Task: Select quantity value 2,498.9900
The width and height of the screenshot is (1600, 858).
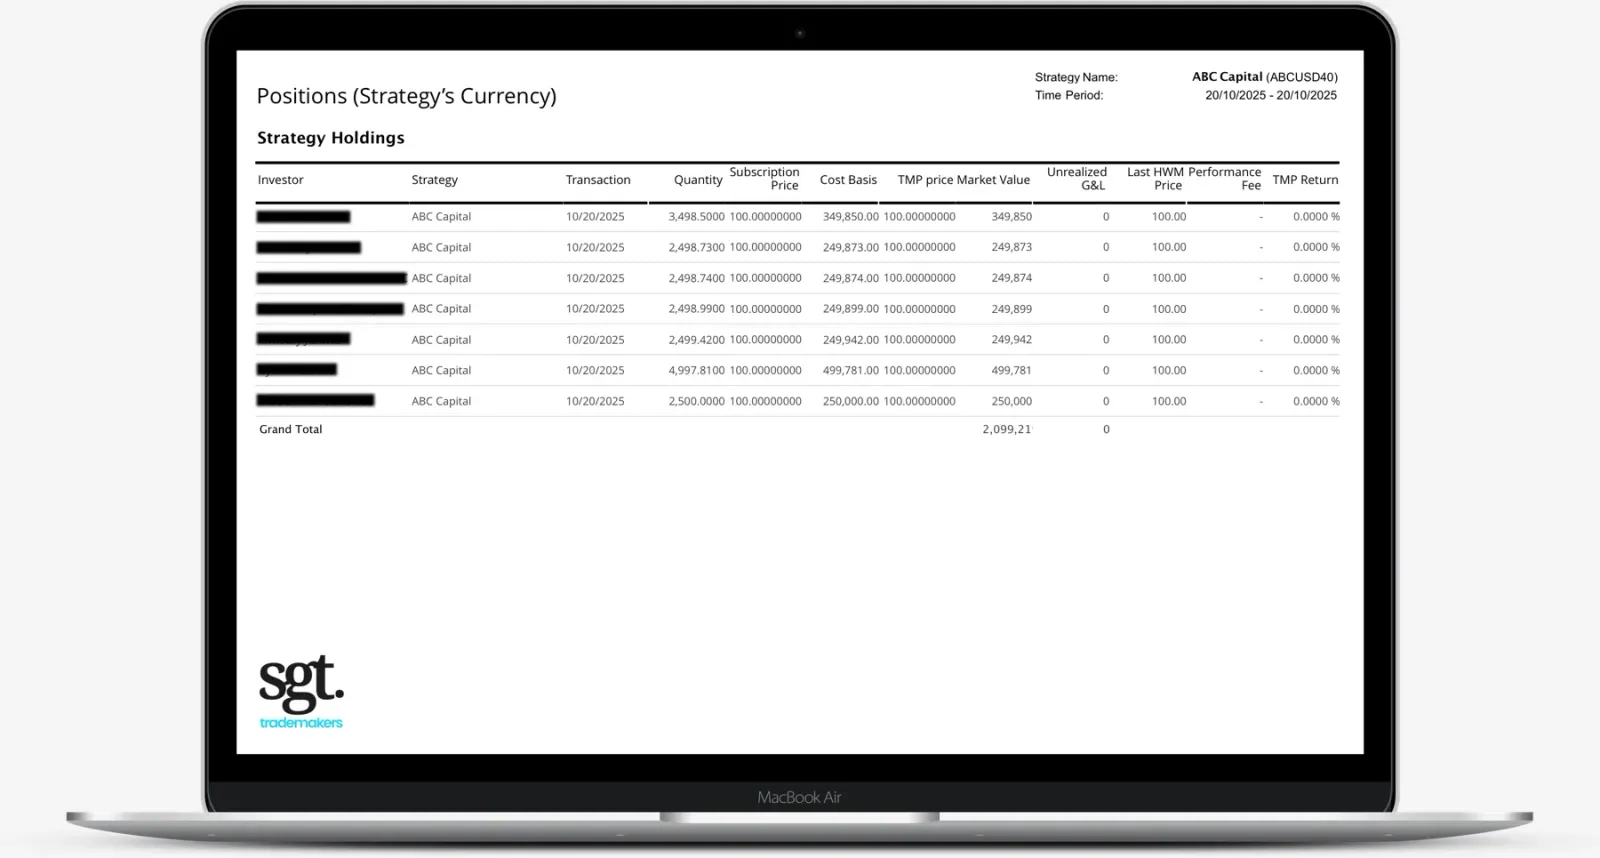Action: point(696,309)
